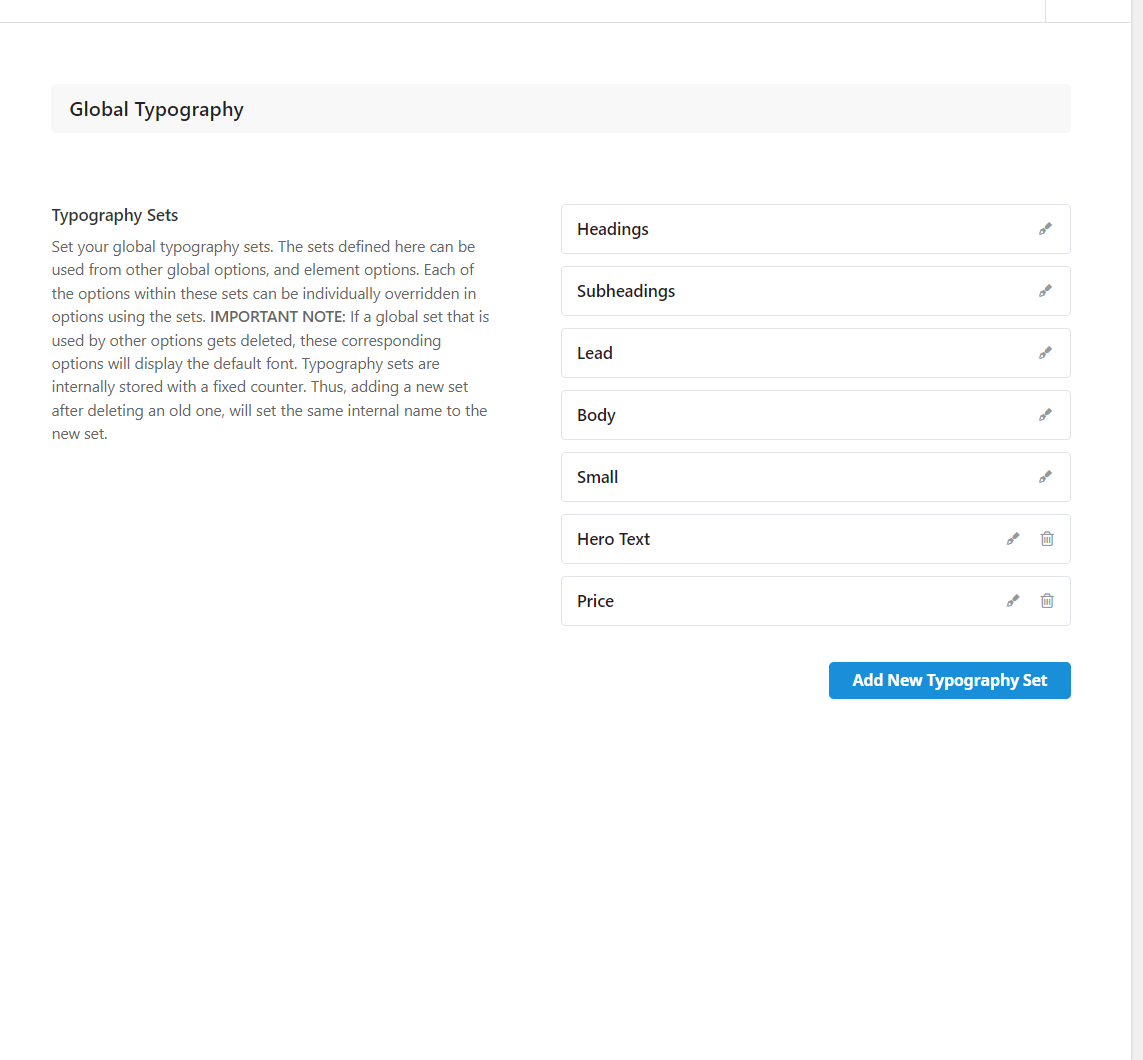
Task: Click the Typography Sets heading text
Action: point(114,215)
